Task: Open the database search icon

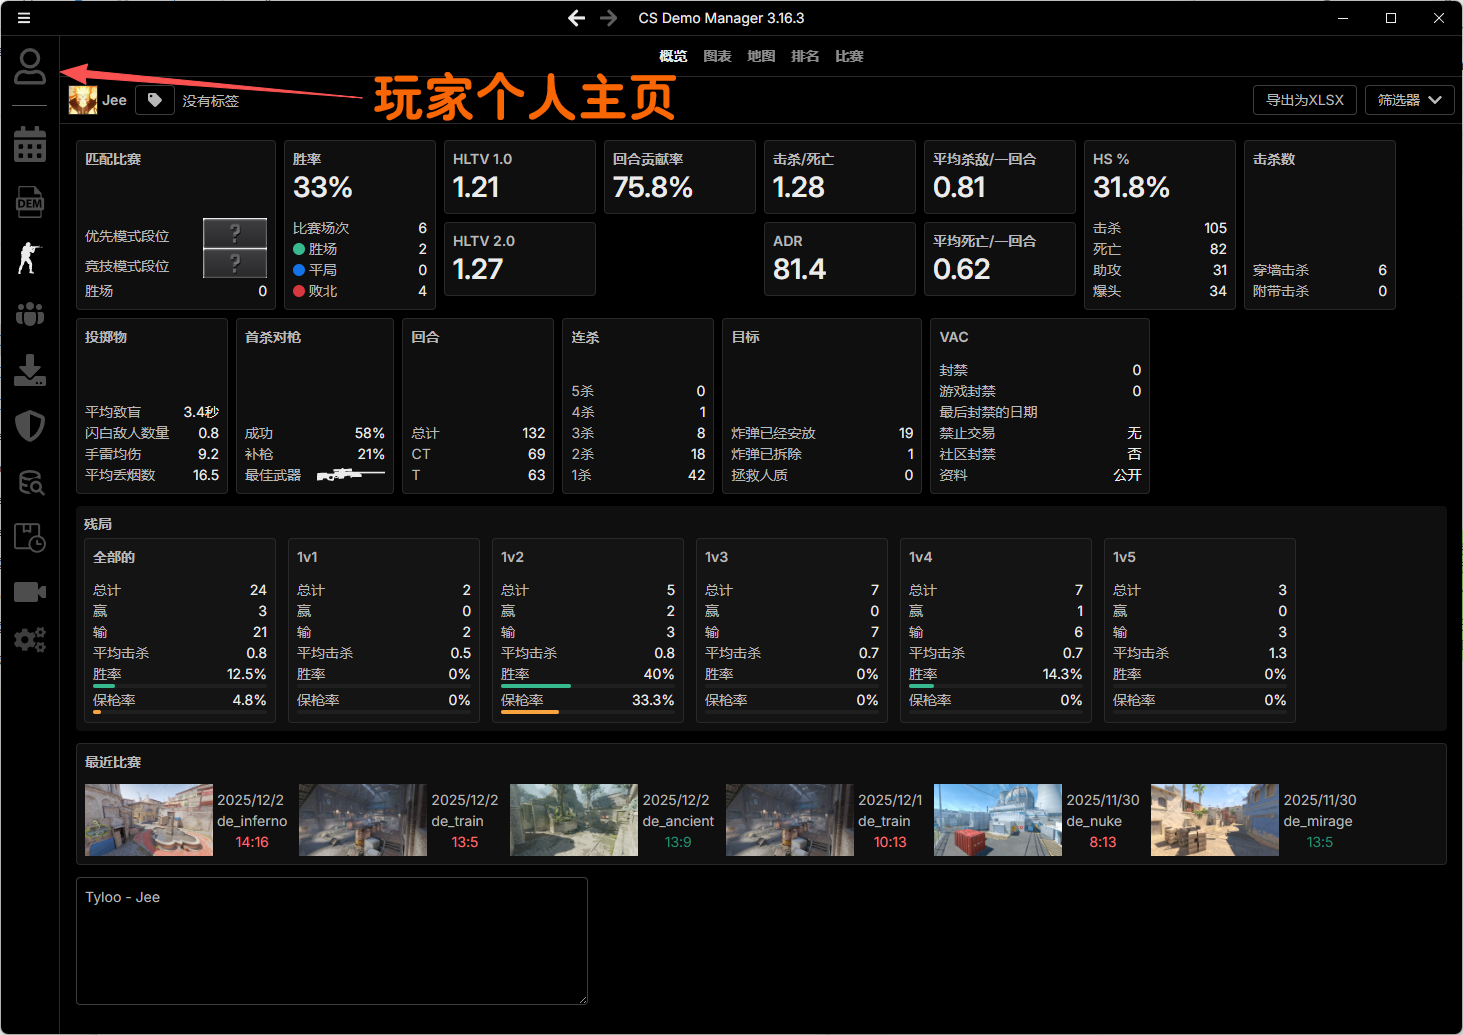Action: coord(30,483)
